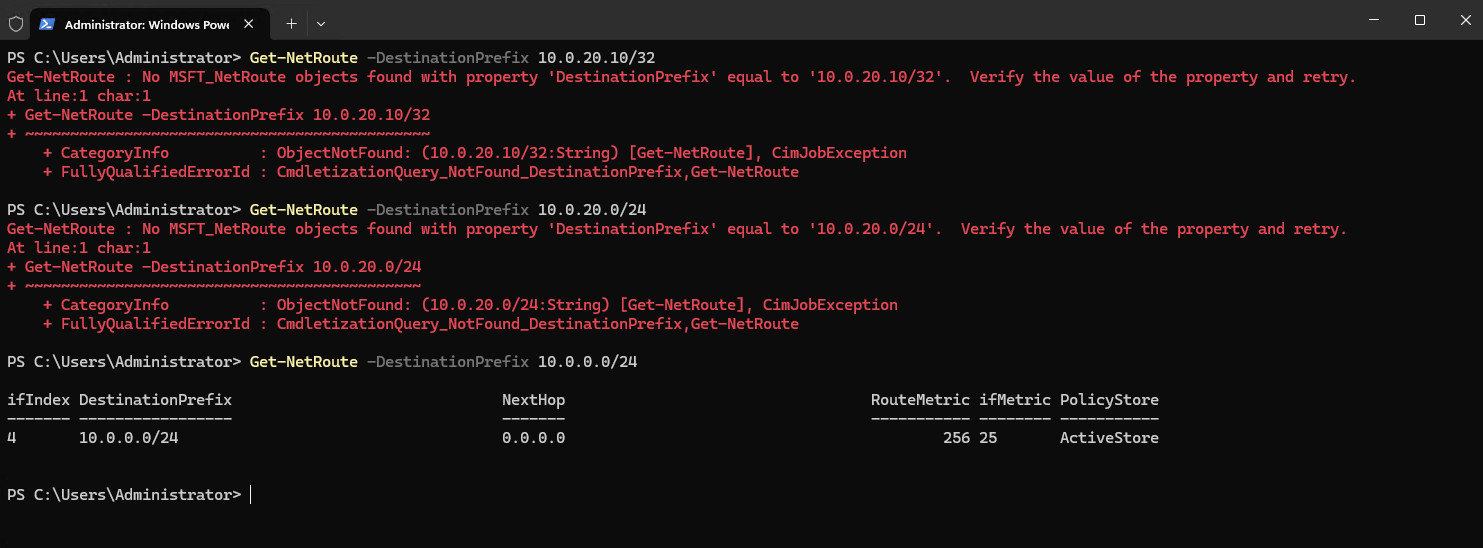
Task: Click the empty prompt line at the bottom
Action: 741,495
